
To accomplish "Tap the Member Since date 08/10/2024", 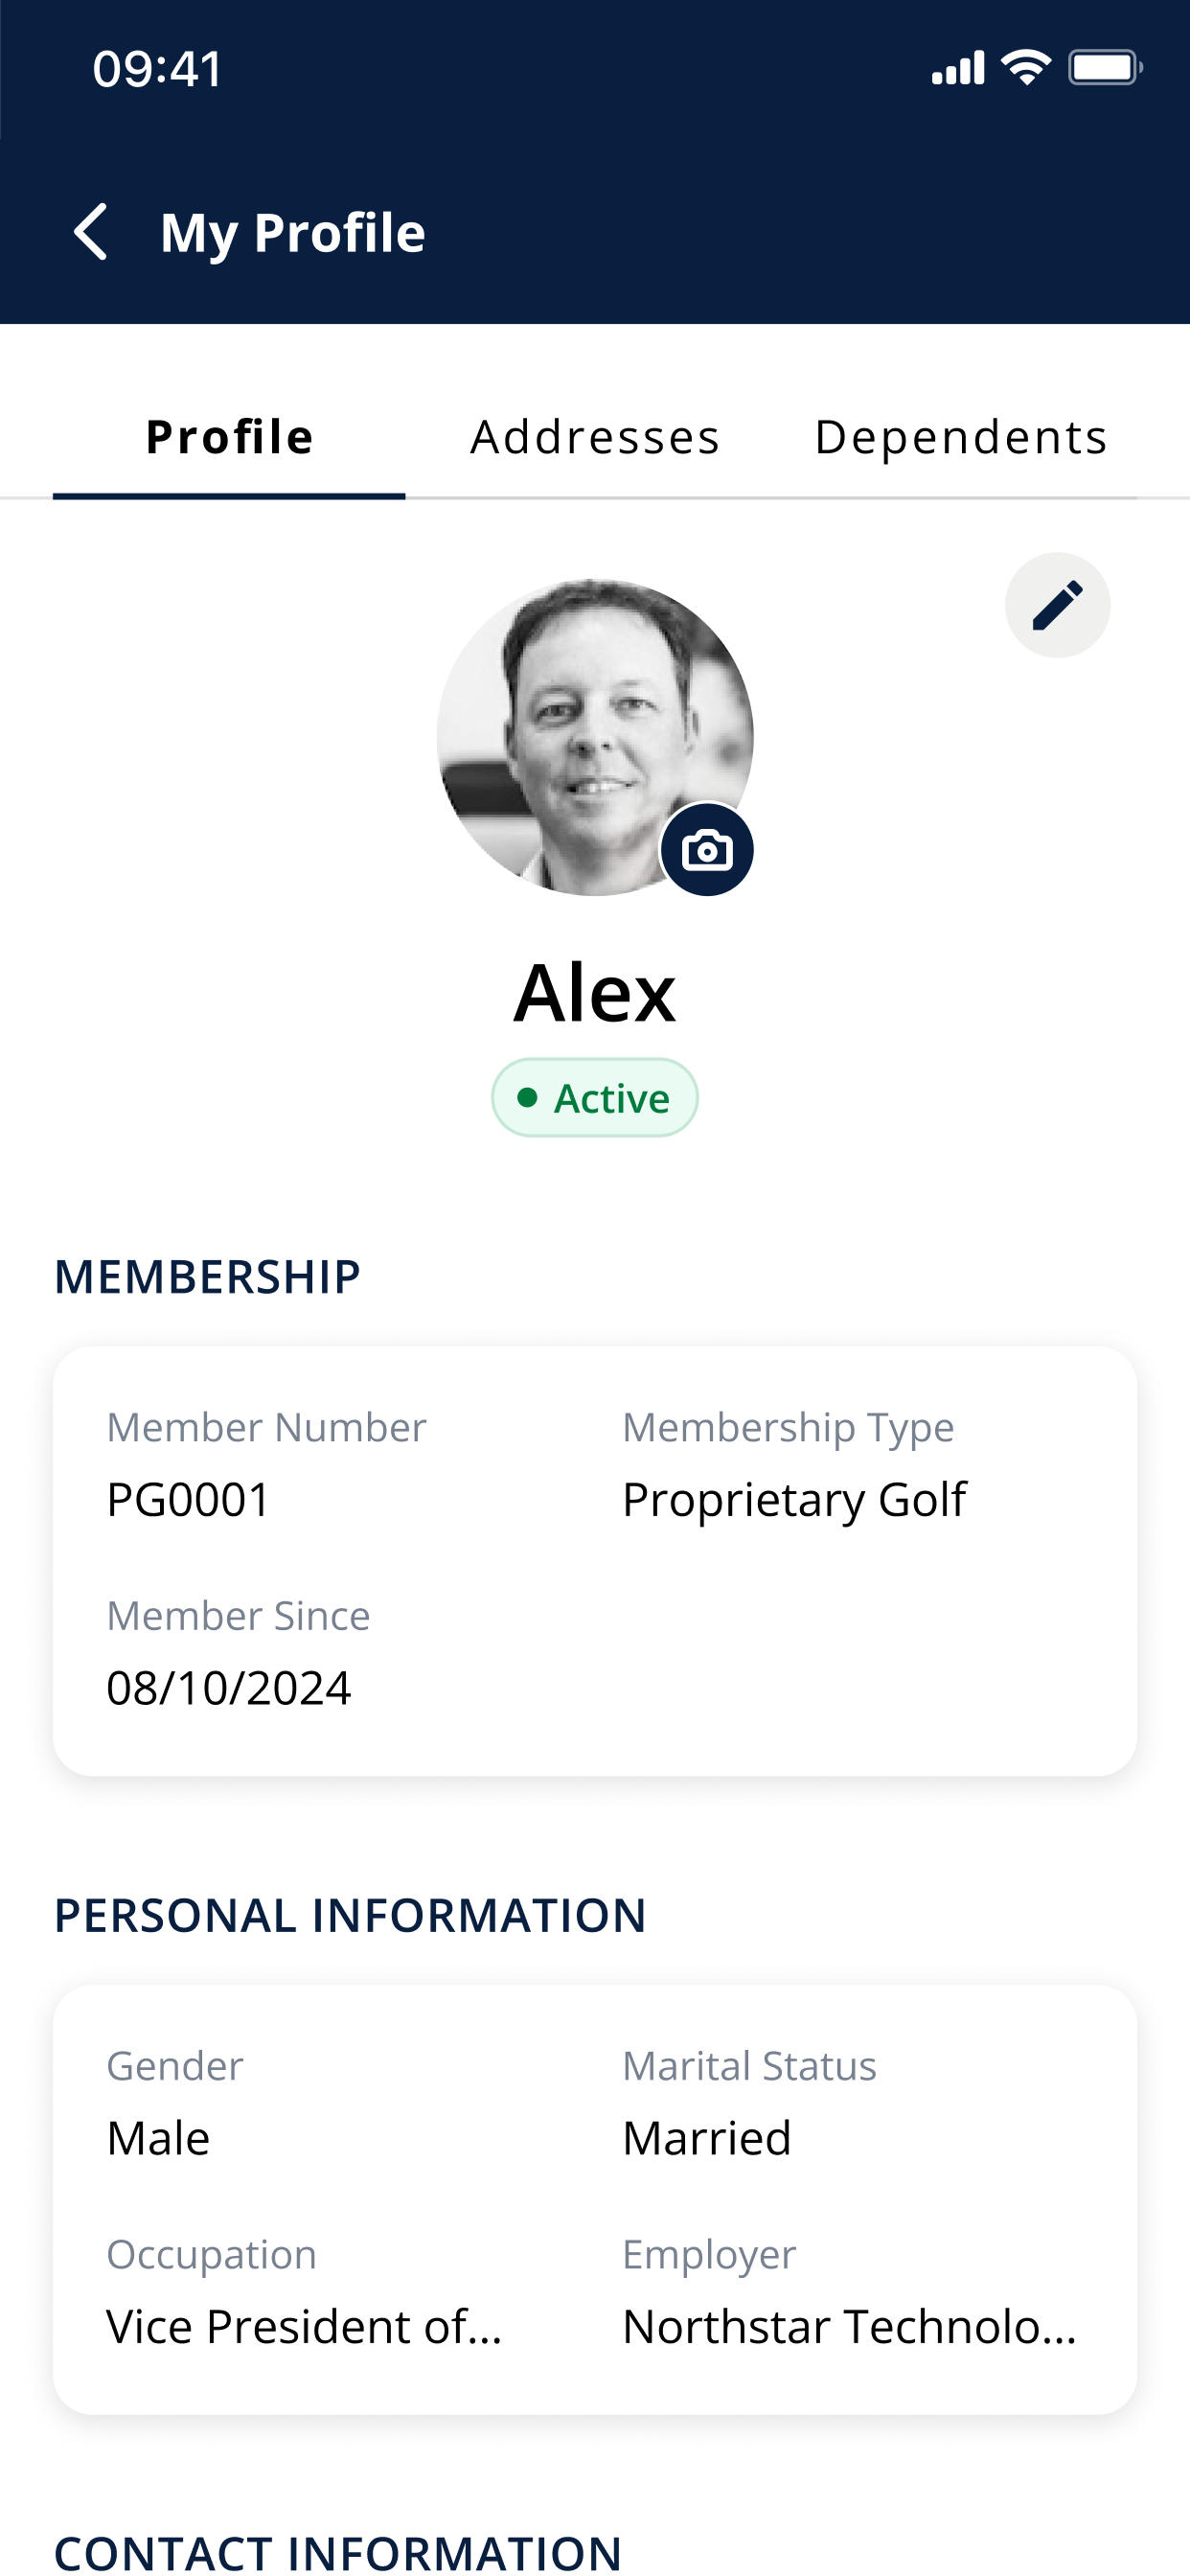I will coord(229,1688).
